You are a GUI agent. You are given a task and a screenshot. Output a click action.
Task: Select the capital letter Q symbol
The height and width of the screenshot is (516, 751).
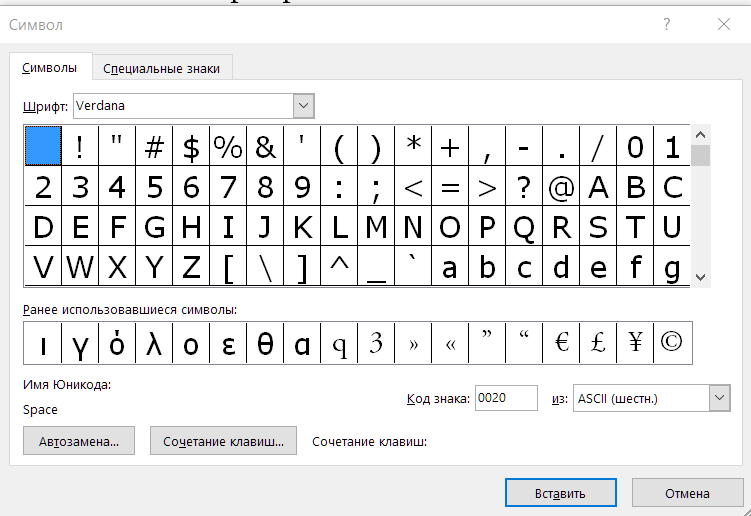pyautogui.click(x=524, y=226)
